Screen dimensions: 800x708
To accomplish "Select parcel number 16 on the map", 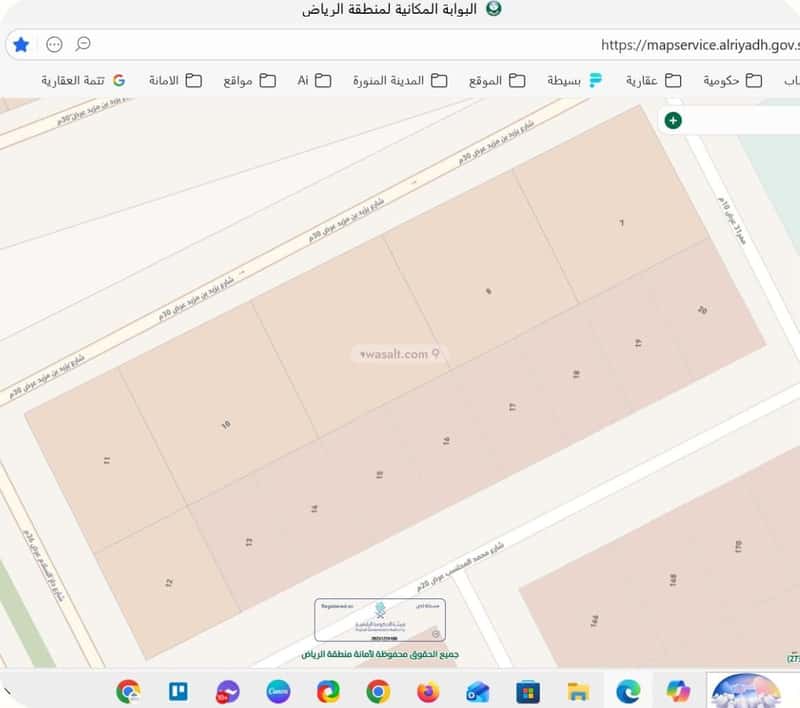I will tap(446, 440).
